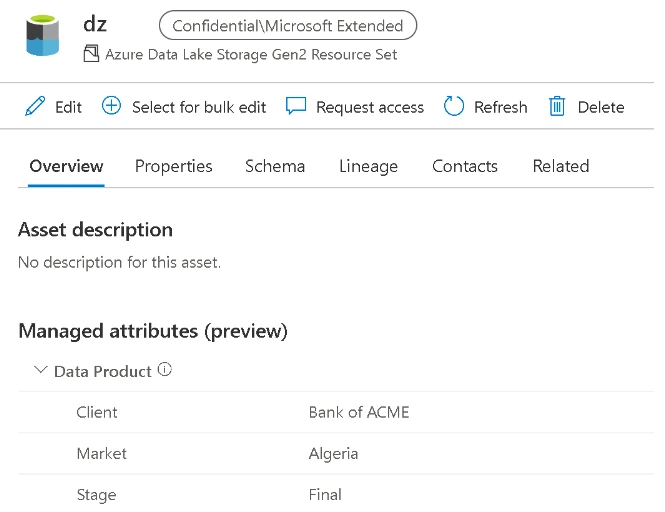Click the Algeria market value
Image resolution: width=665 pixels, height=512 pixels.
pyautogui.click(x=333, y=453)
